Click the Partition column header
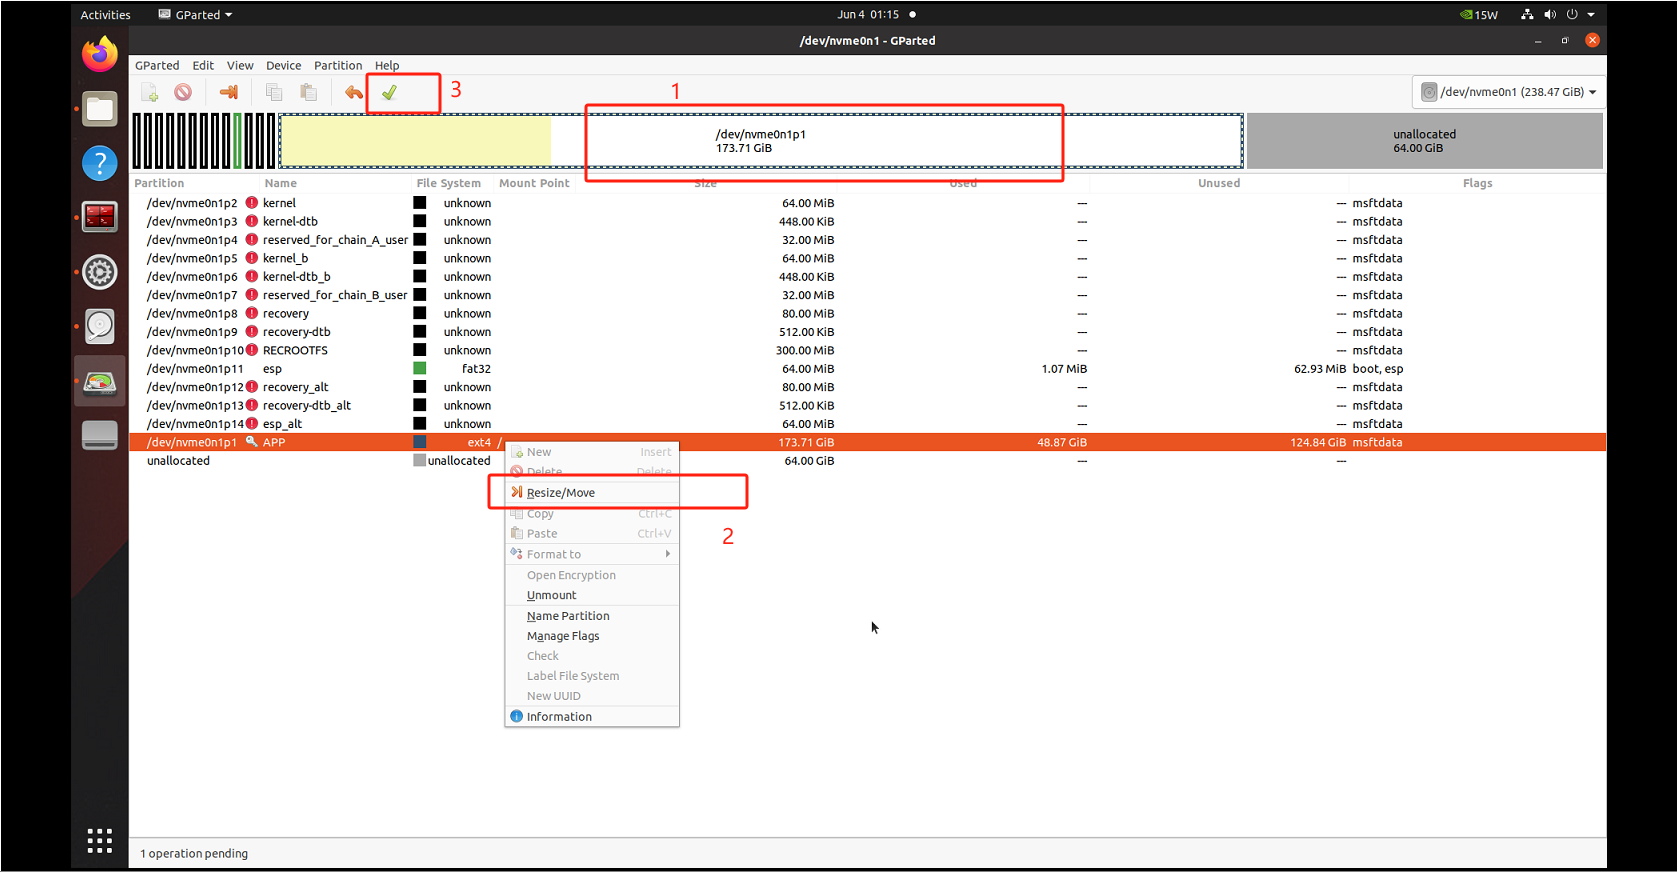This screenshot has height=872, width=1677. click(x=159, y=183)
